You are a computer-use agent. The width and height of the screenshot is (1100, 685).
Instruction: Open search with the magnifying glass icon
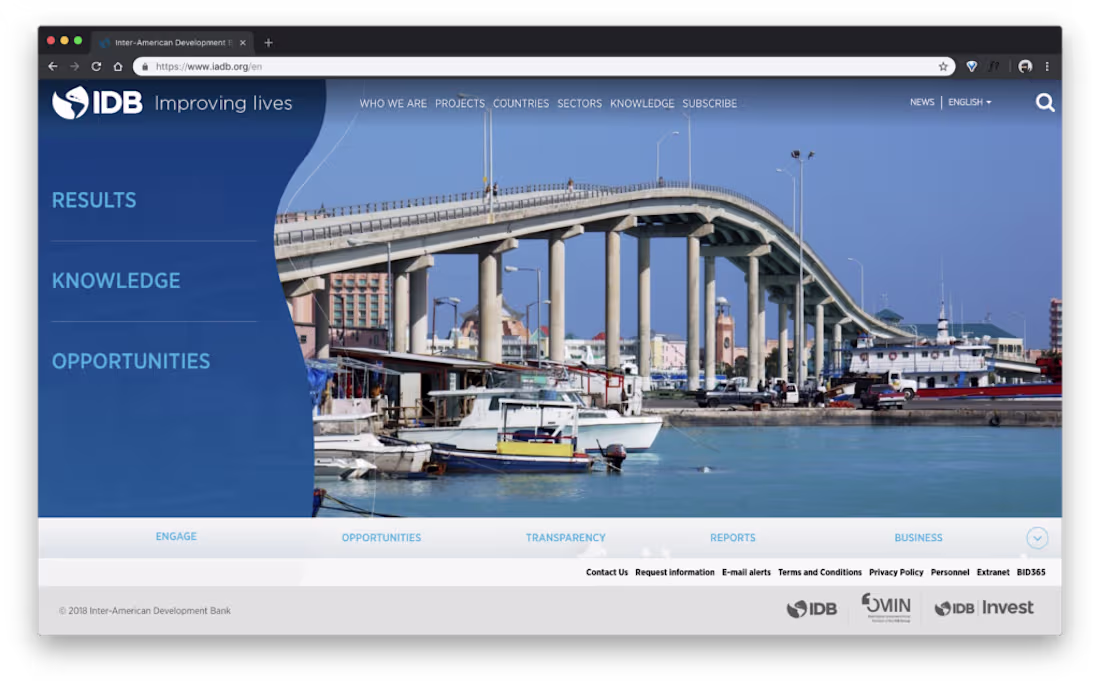coord(1045,102)
